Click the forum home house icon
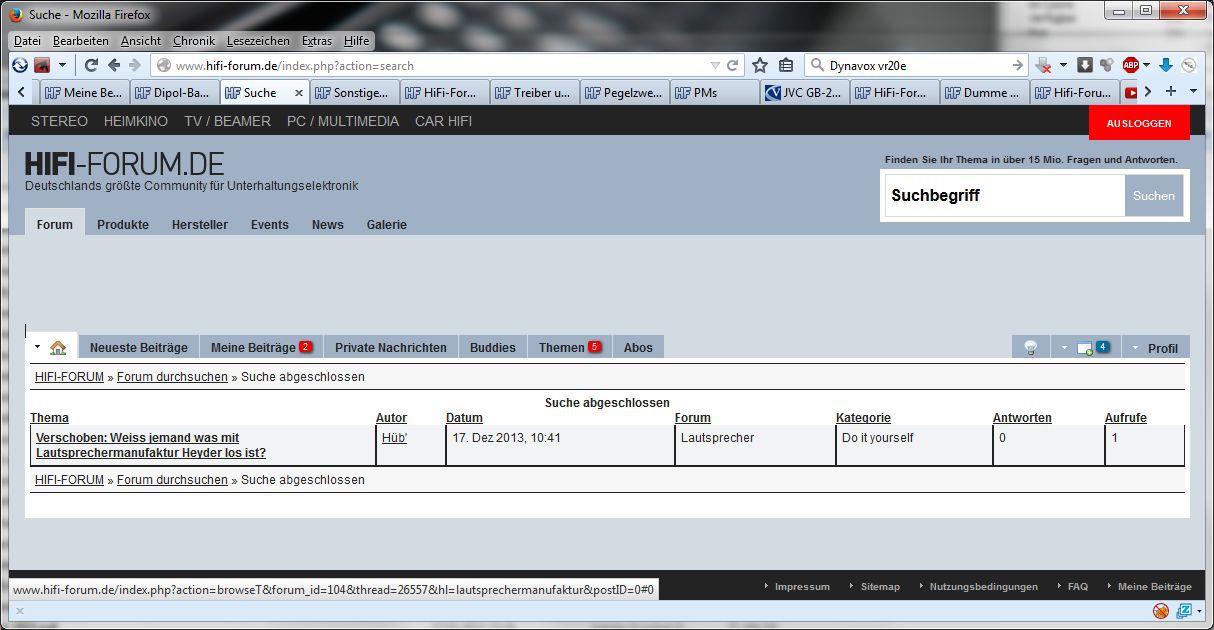The image size is (1214, 630). (58, 348)
